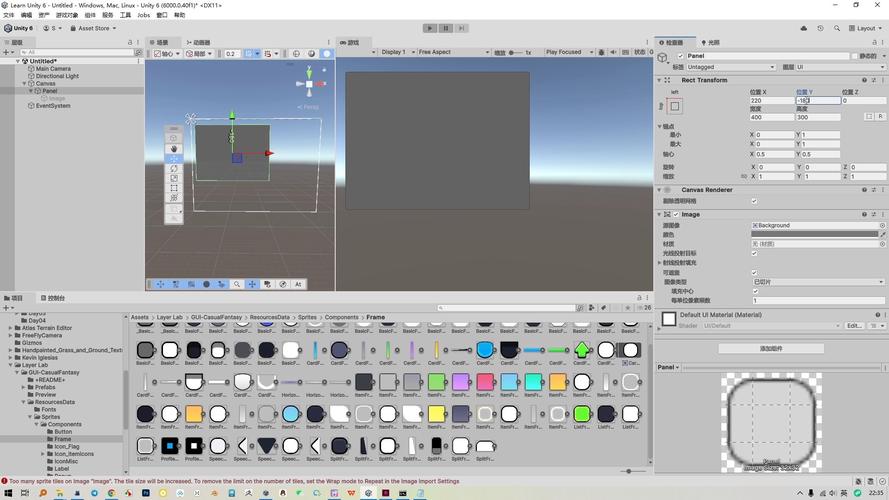Collapse the Canvas node in Hierarchy
889x500 pixels.
(24, 83)
